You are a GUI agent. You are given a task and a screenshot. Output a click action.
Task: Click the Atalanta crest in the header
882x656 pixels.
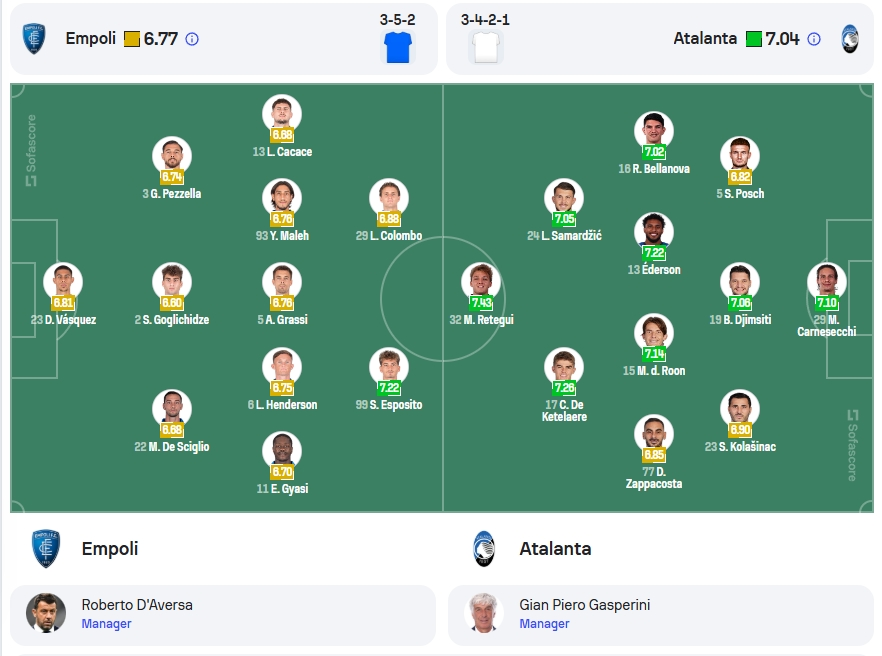849,39
